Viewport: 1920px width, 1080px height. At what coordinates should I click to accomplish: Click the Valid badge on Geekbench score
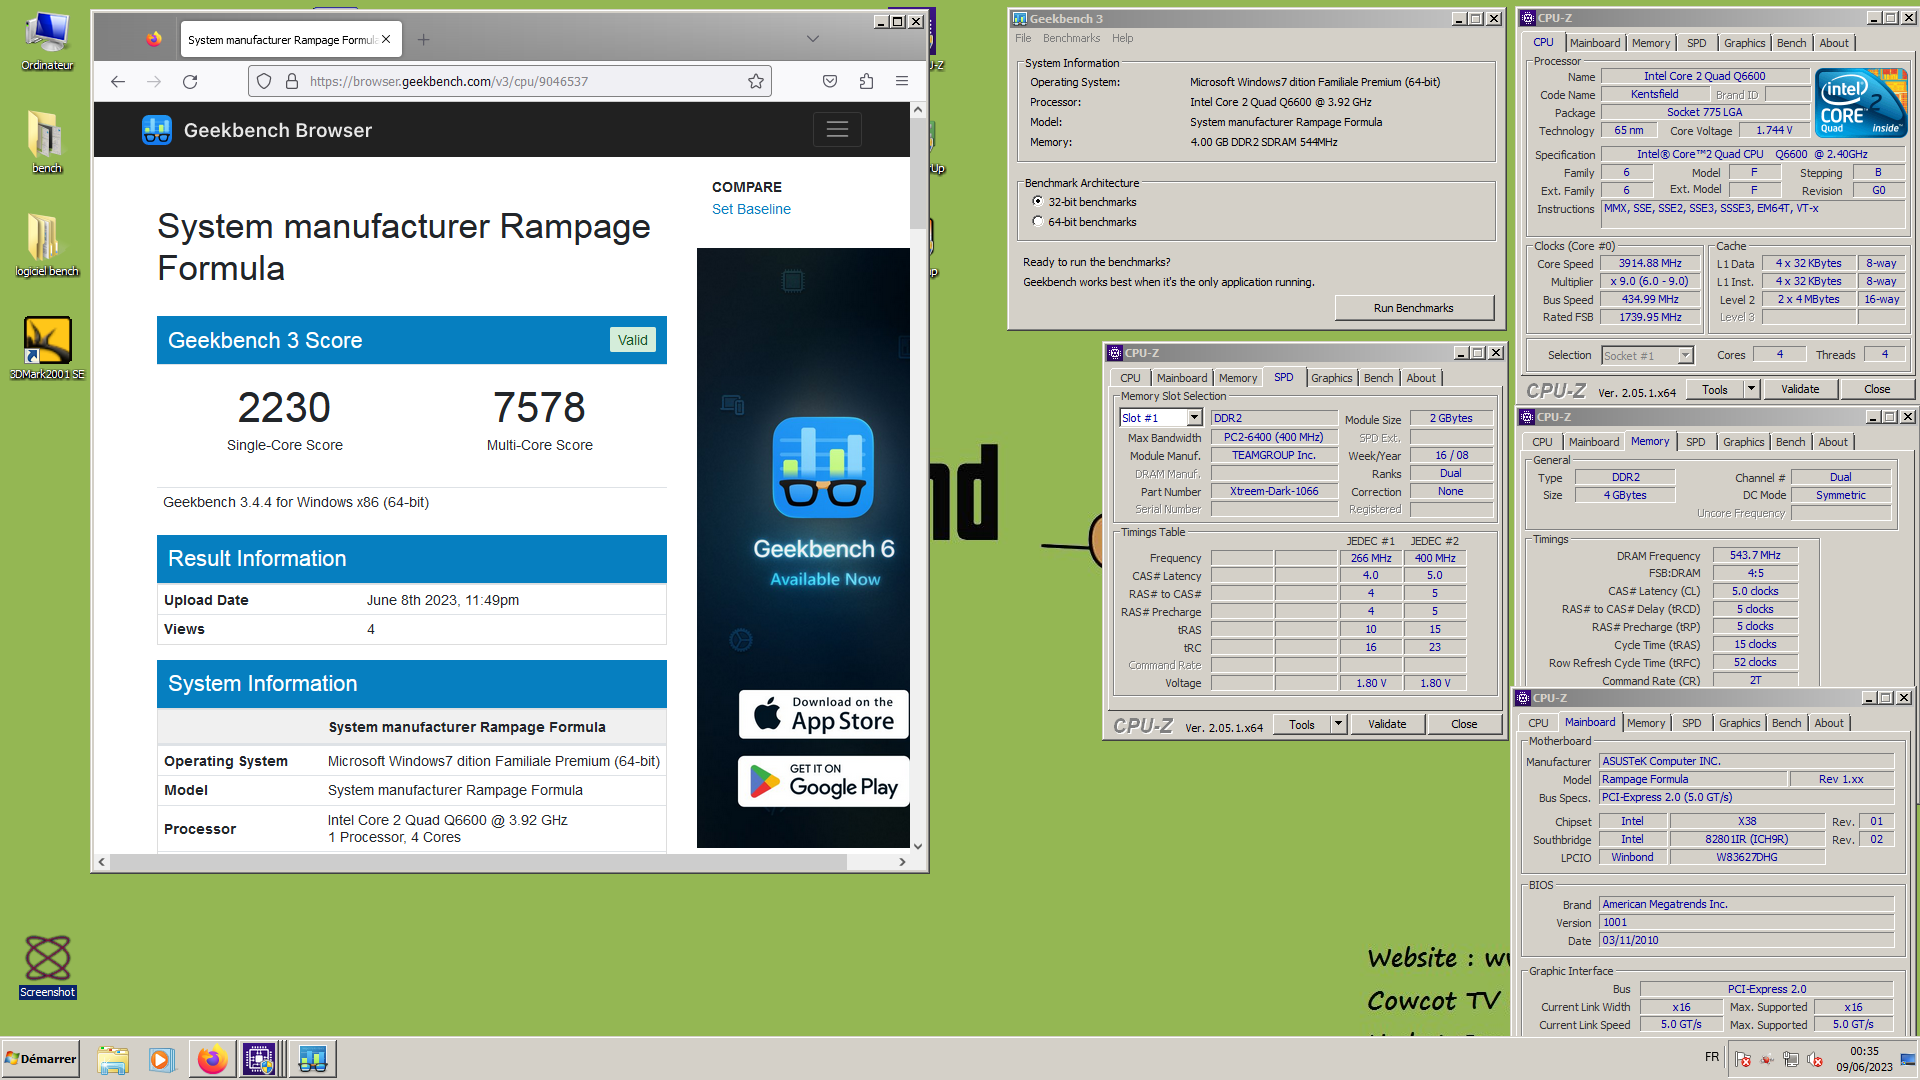632,340
